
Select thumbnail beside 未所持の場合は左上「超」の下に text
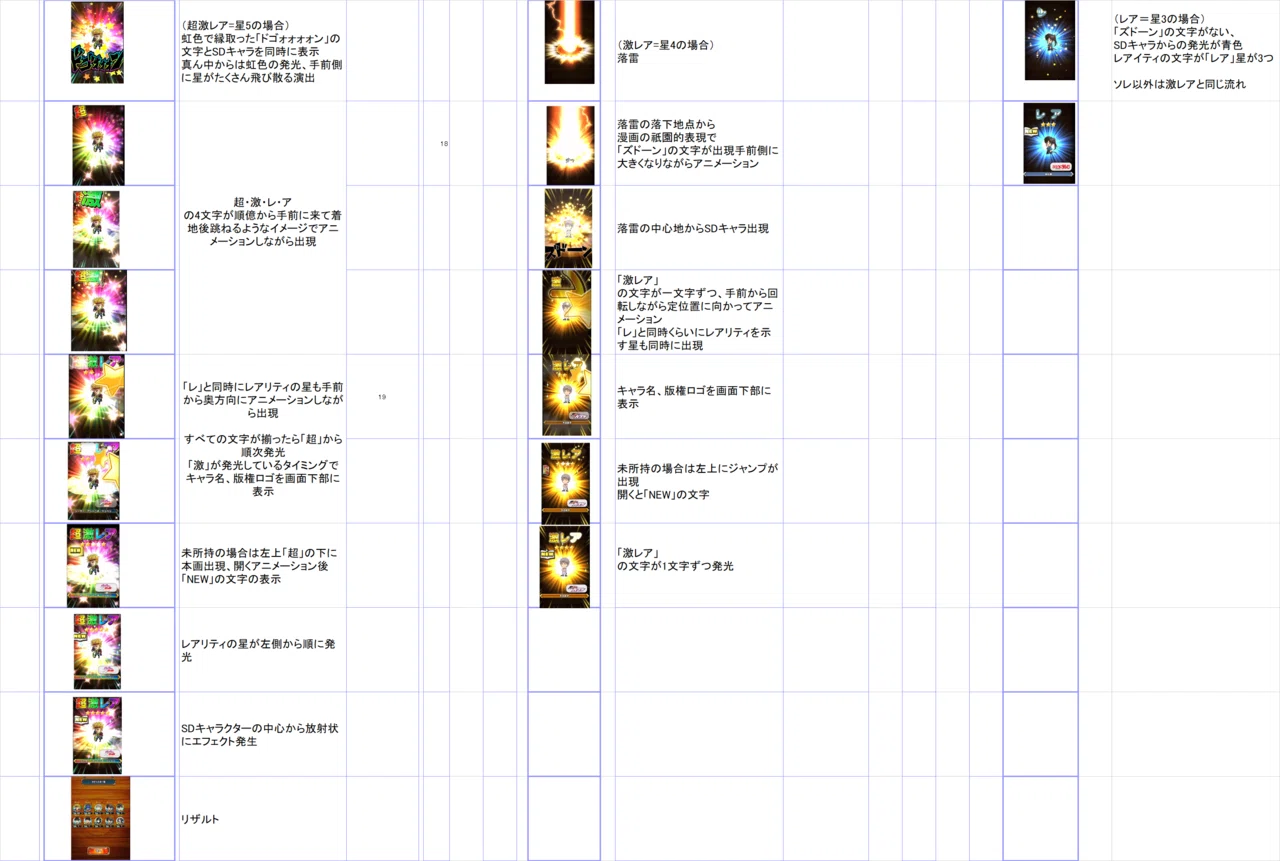(93, 566)
